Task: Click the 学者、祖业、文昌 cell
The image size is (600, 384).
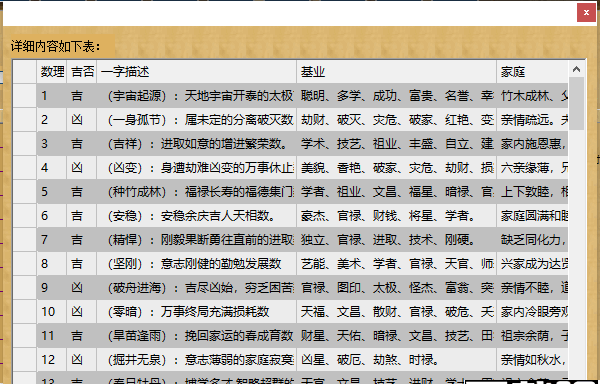Action: (x=396, y=192)
